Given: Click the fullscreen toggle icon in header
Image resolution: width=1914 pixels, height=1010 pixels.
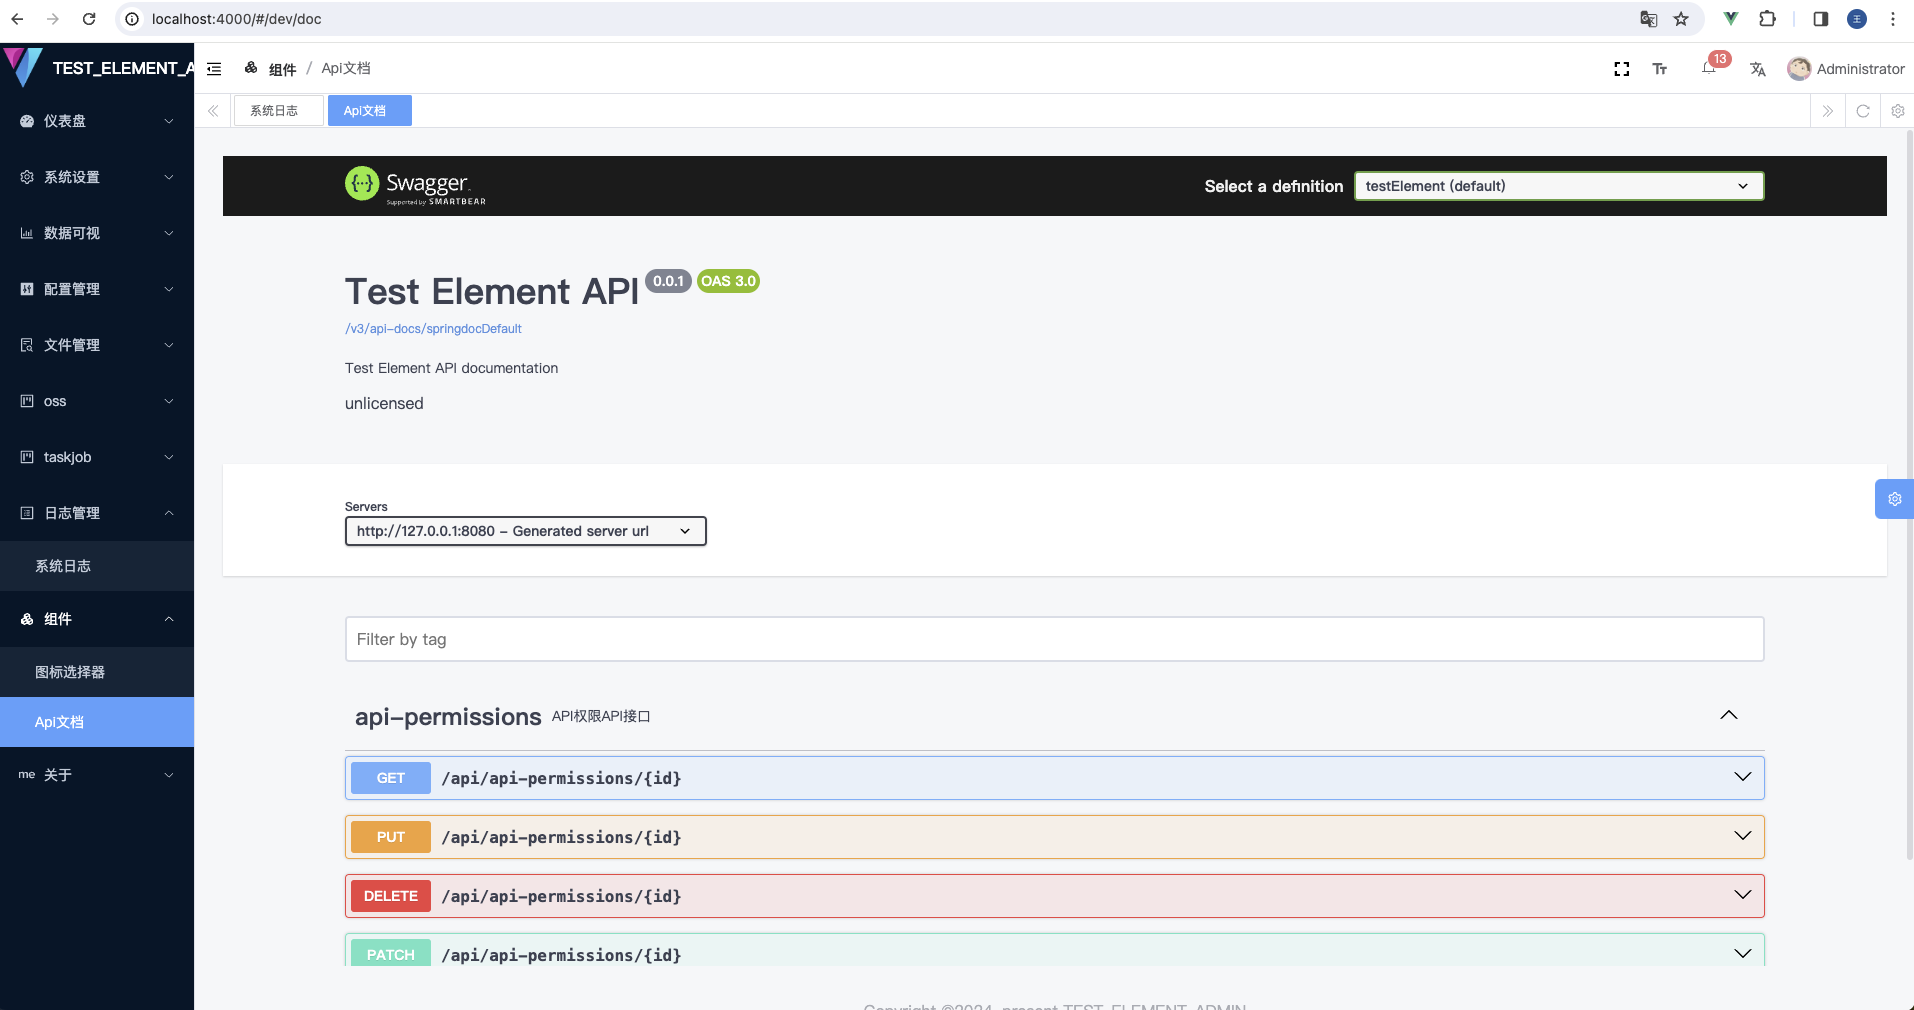Looking at the screenshot, I should pyautogui.click(x=1621, y=69).
